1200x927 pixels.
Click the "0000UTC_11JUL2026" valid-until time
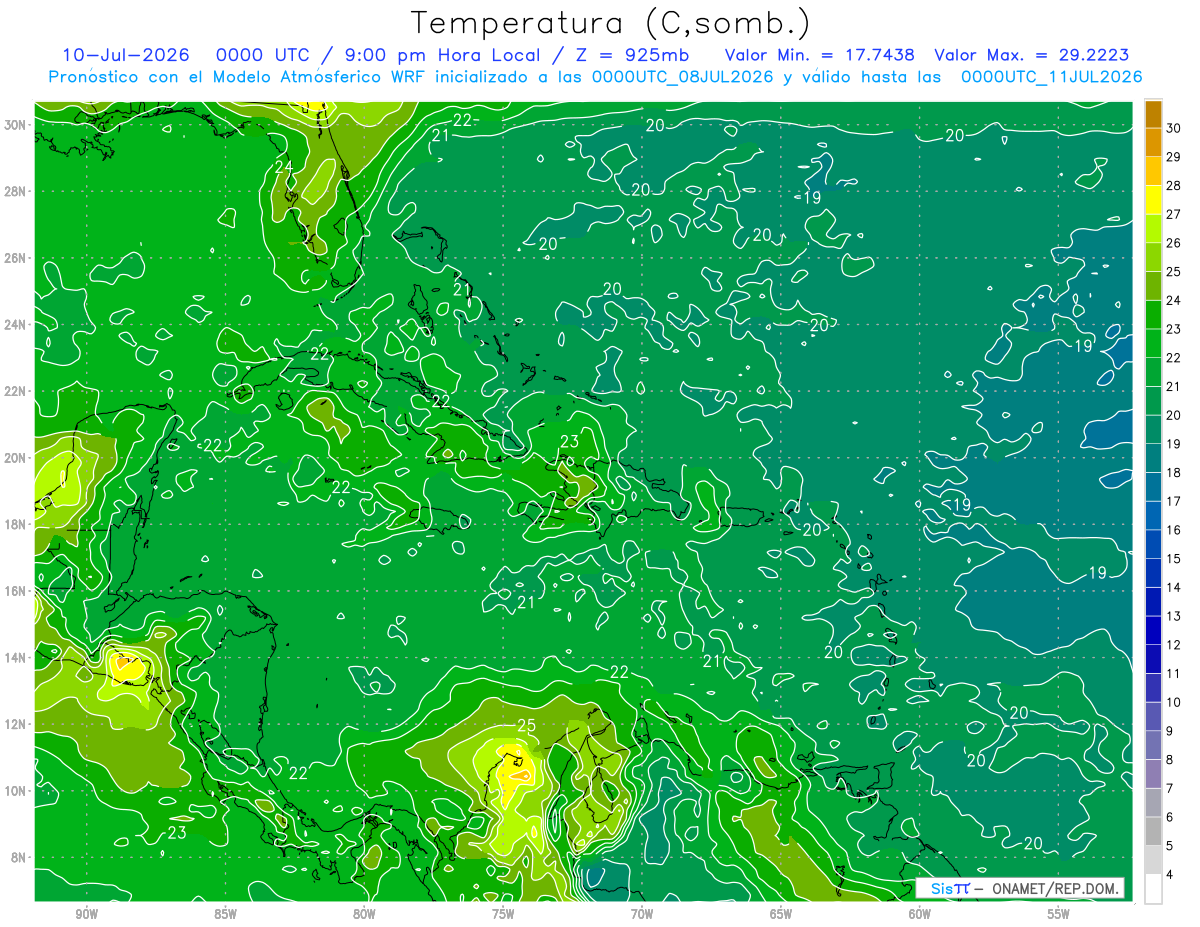pyautogui.click(x=1051, y=77)
